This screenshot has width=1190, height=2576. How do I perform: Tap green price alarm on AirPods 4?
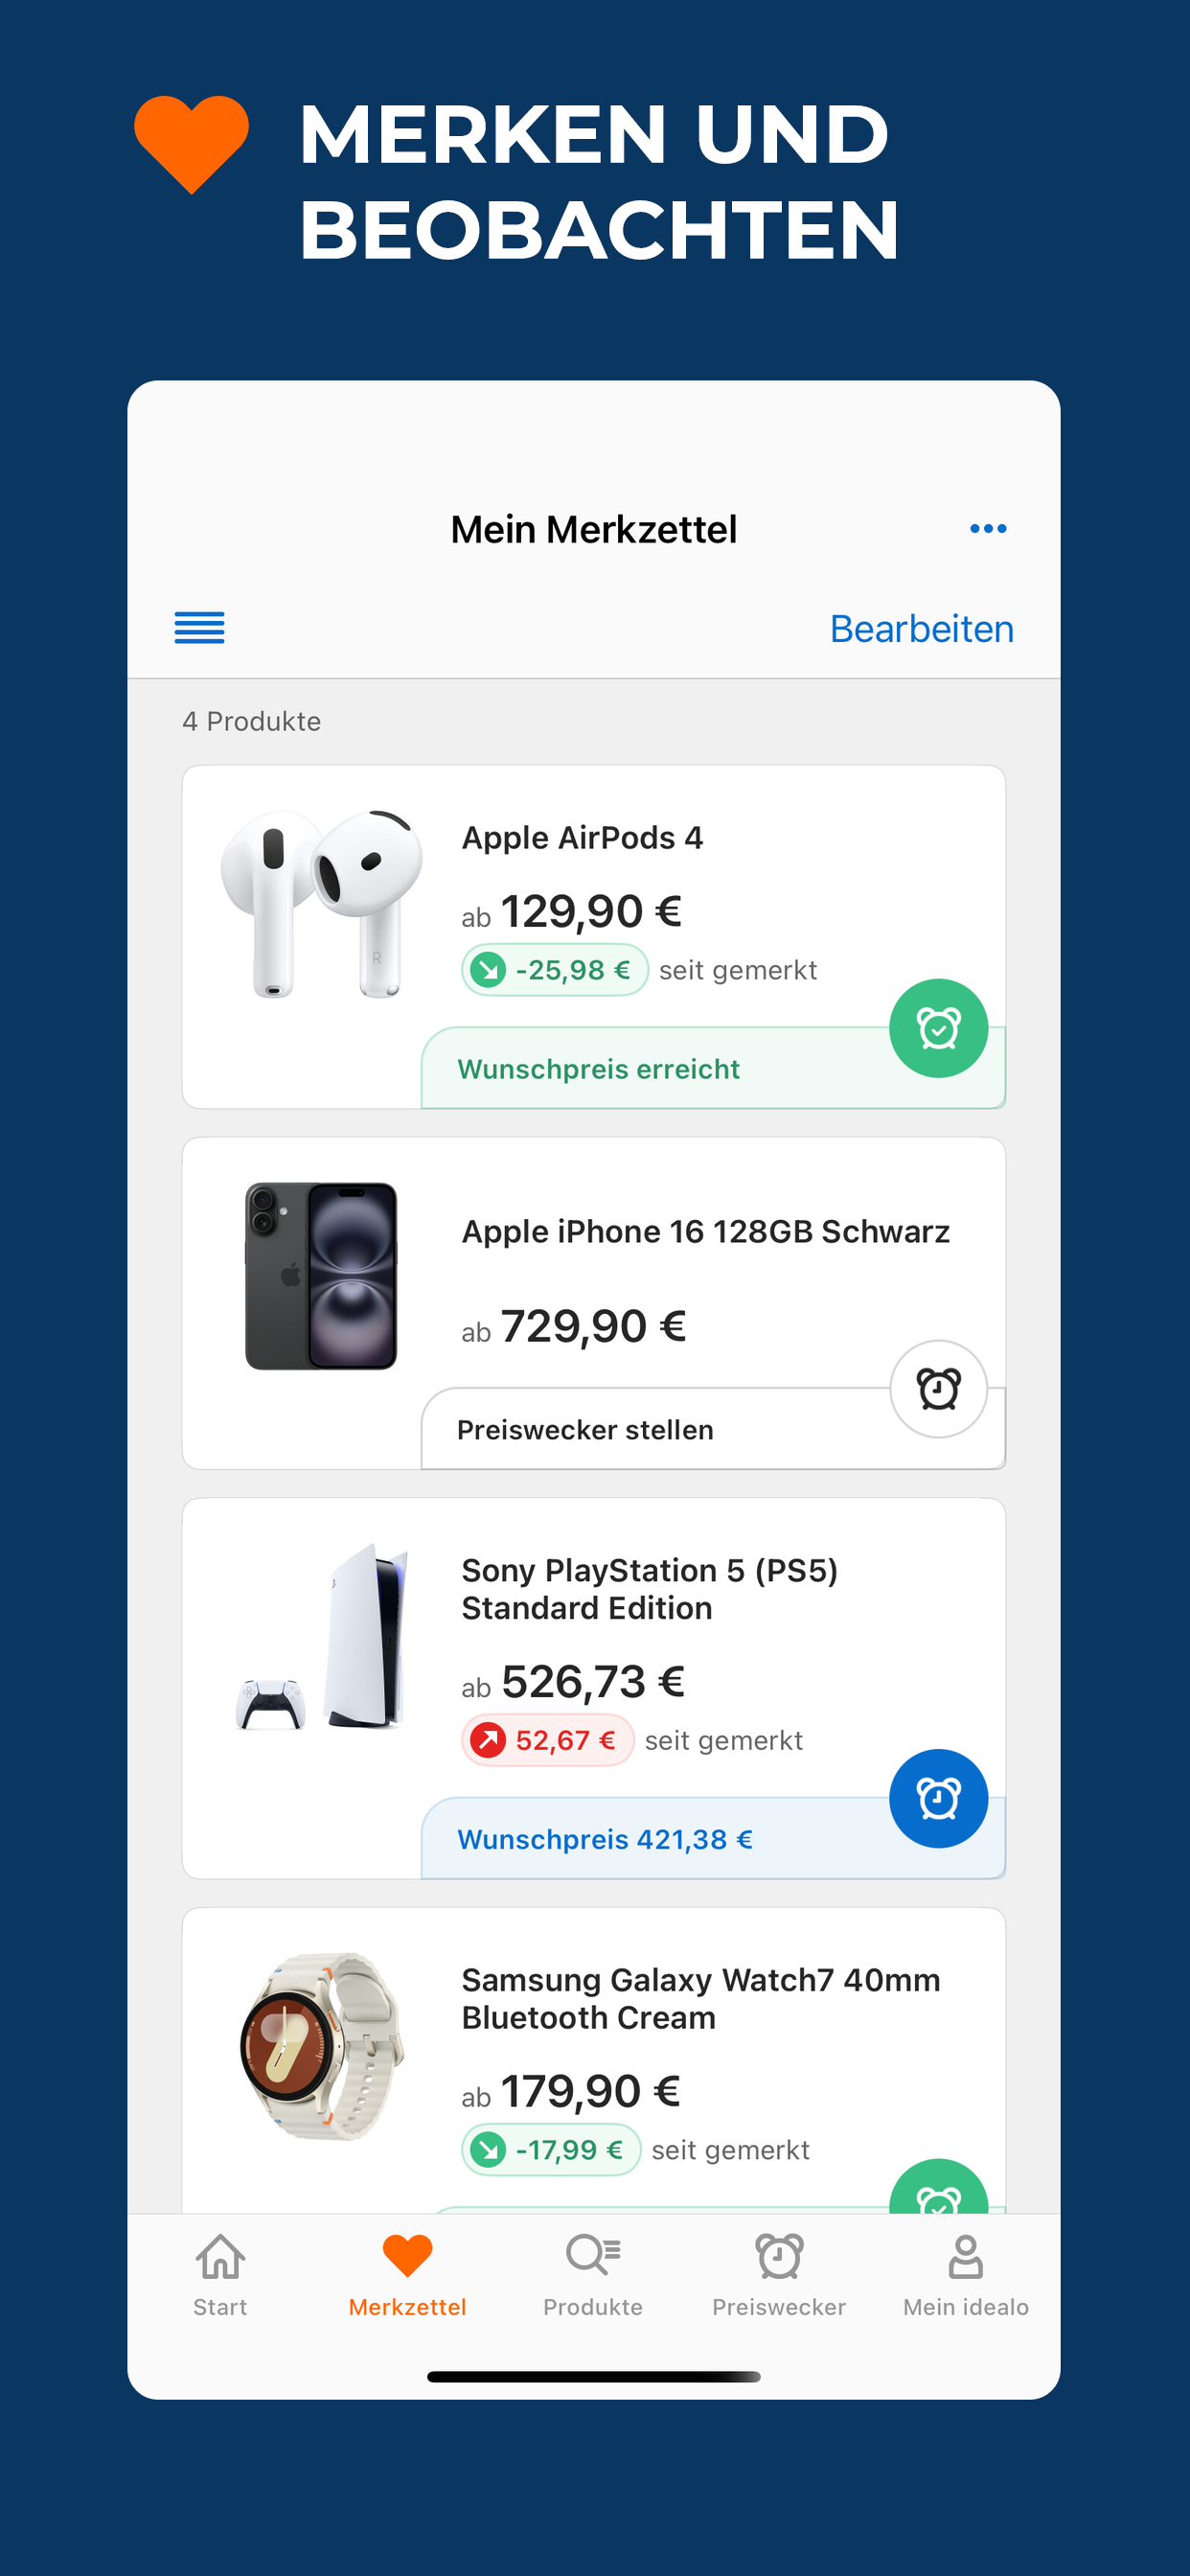(938, 1028)
